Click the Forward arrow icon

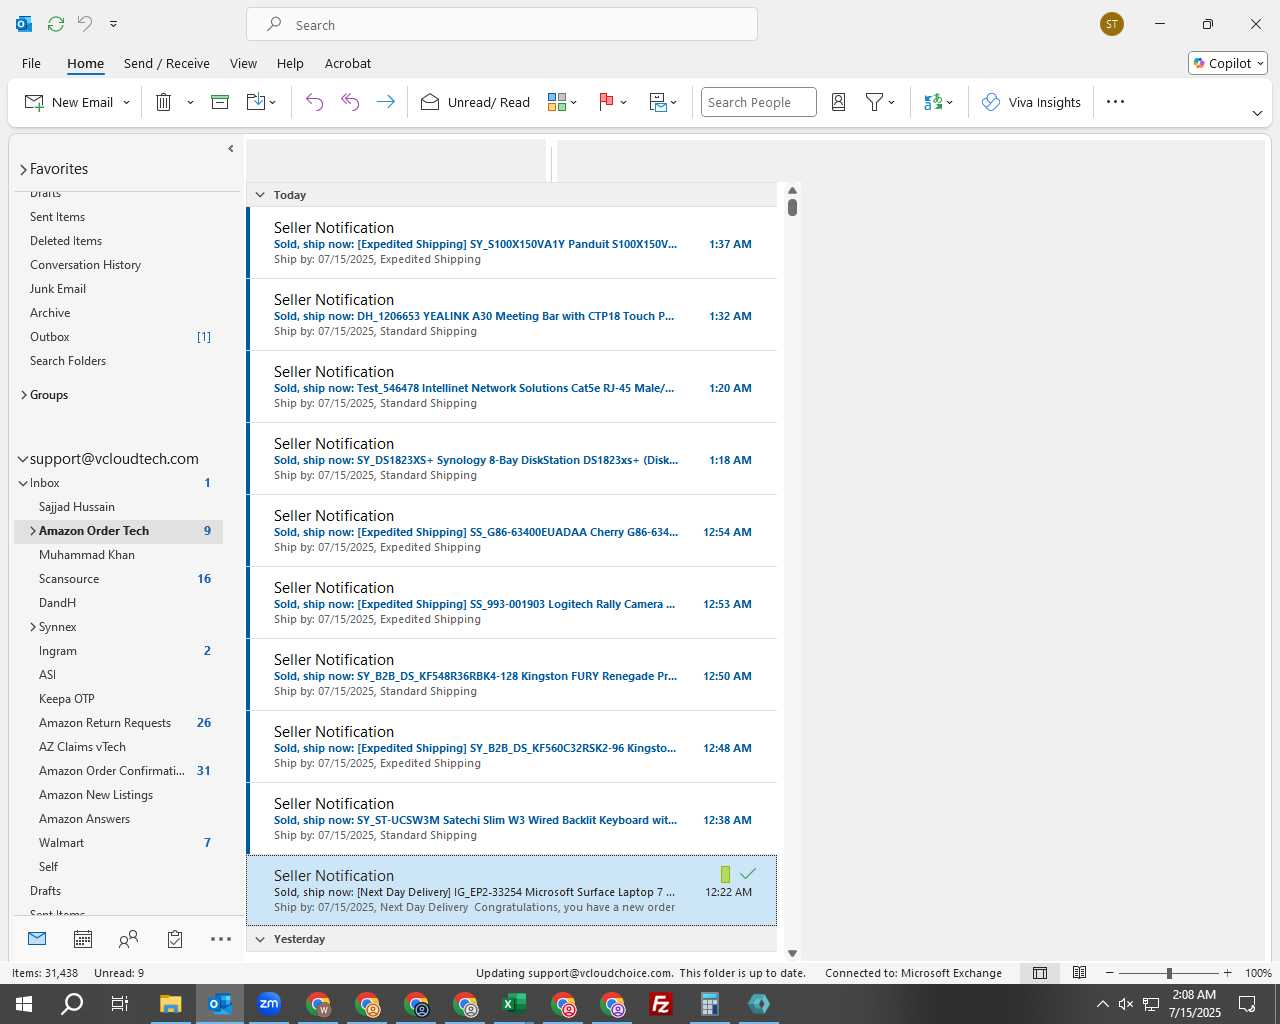(x=385, y=102)
